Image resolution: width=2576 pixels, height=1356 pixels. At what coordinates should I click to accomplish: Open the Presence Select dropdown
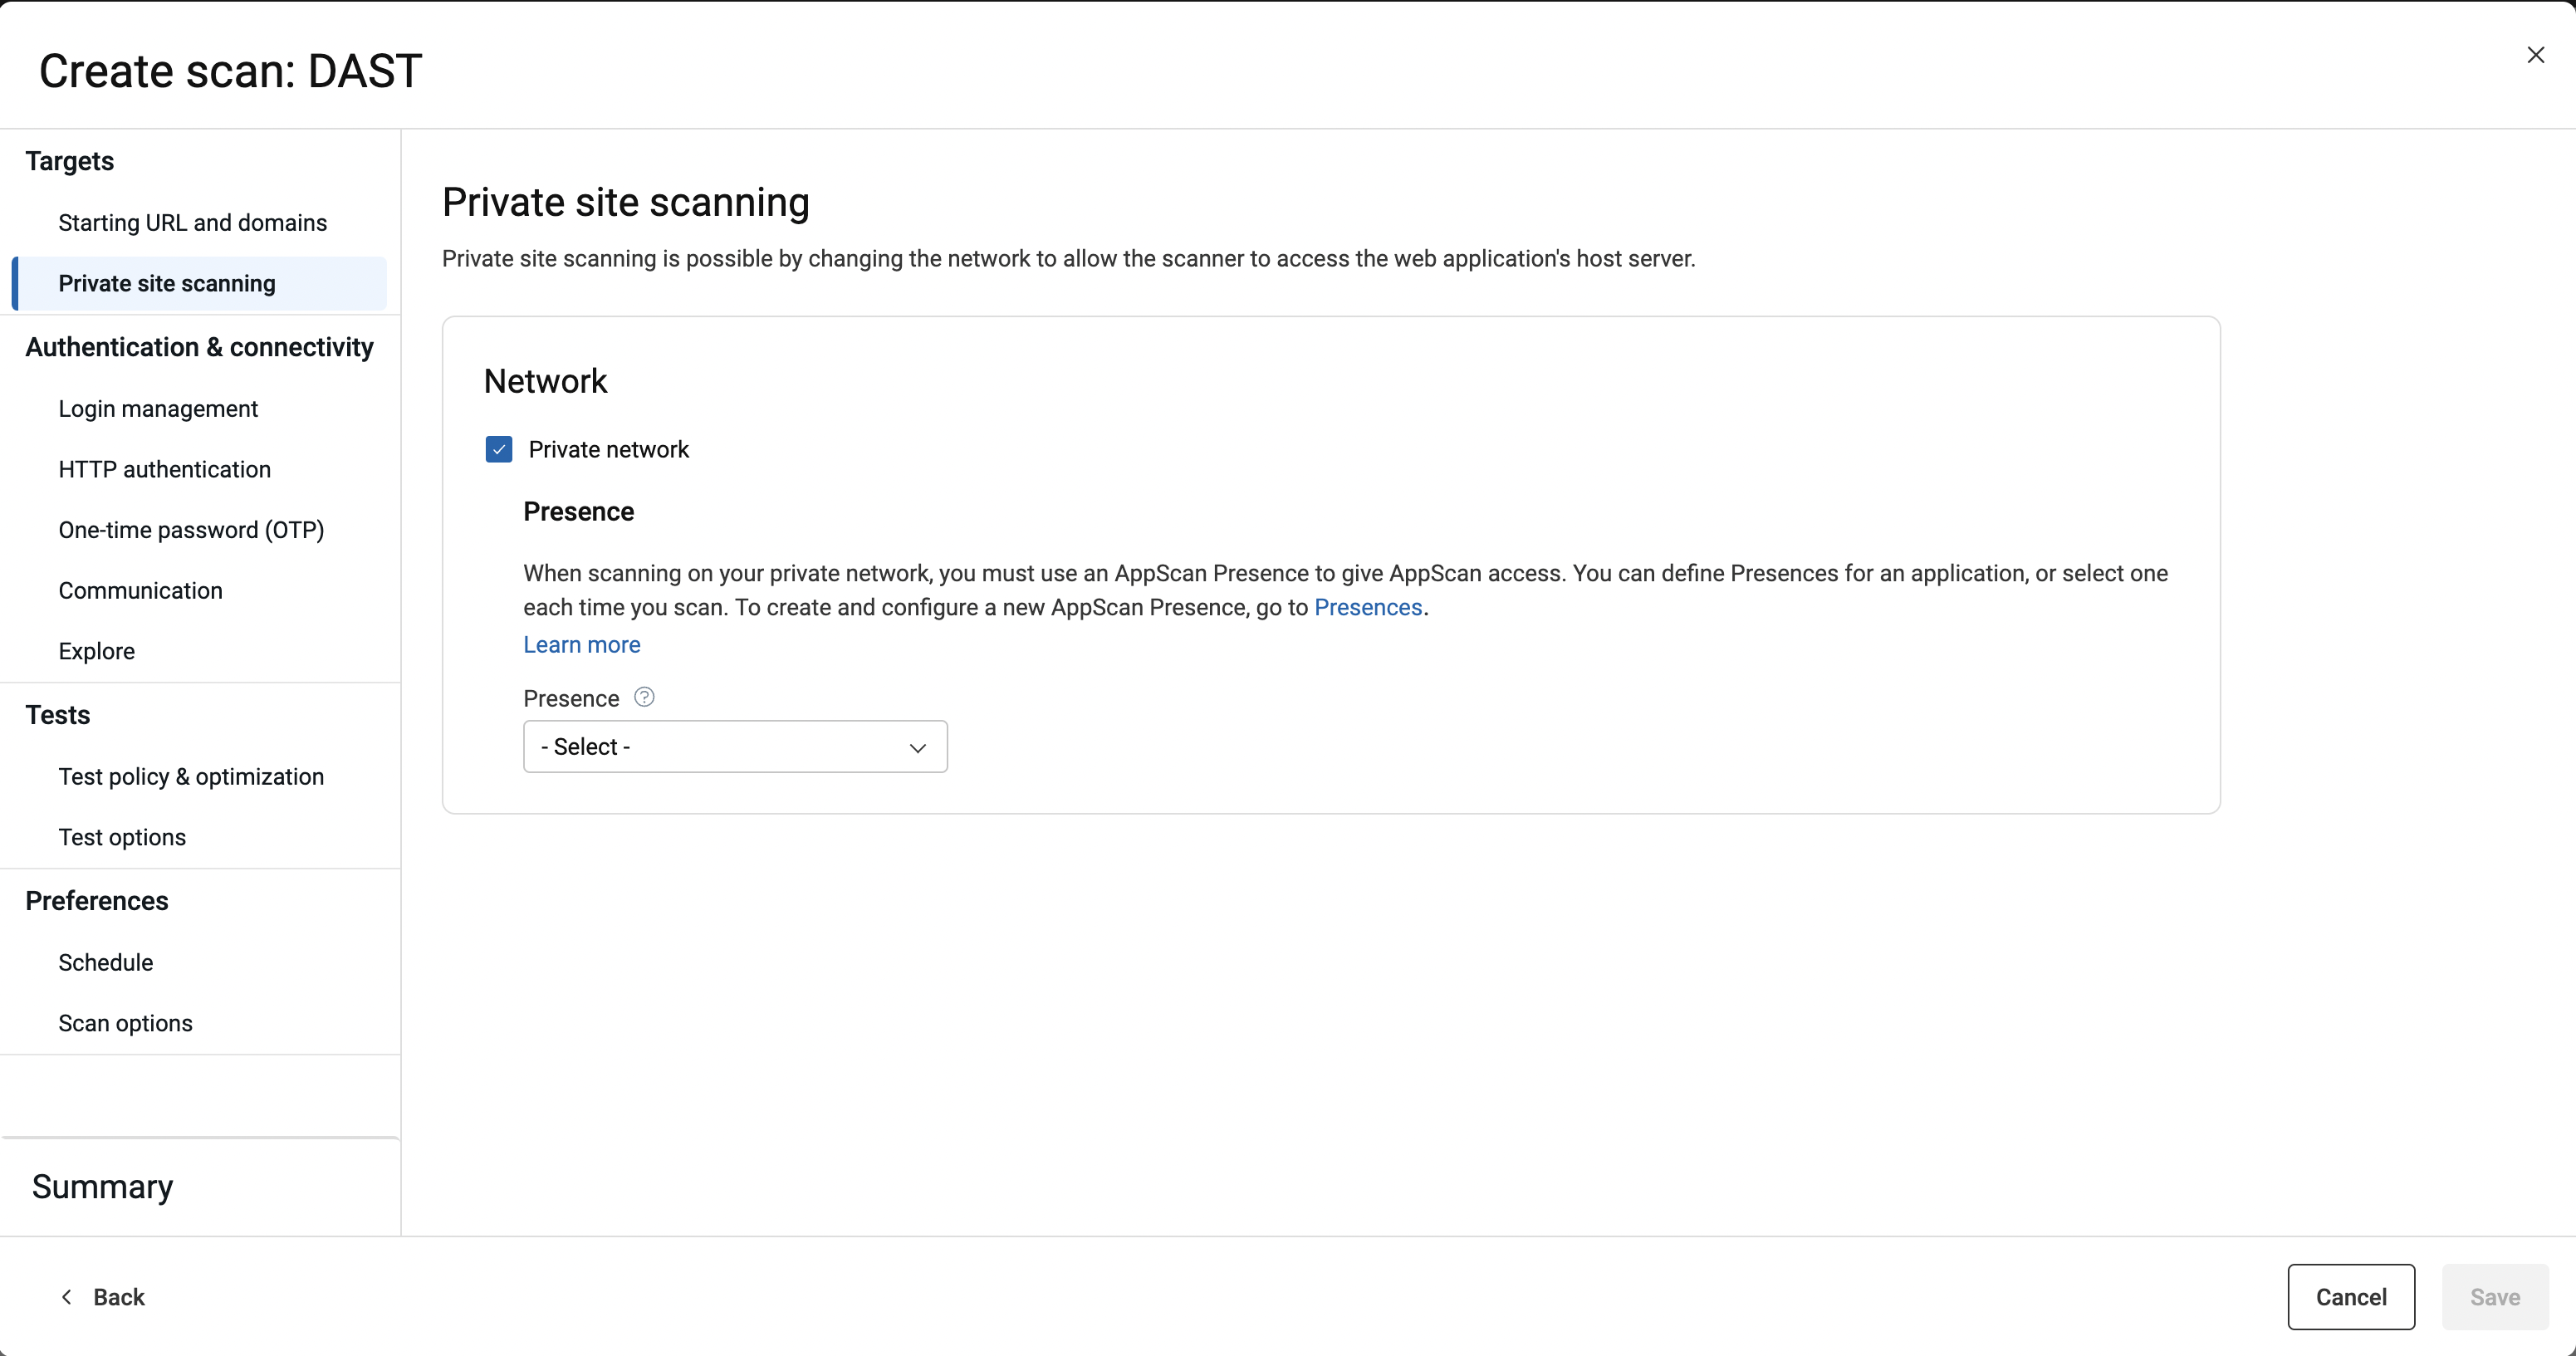click(735, 746)
